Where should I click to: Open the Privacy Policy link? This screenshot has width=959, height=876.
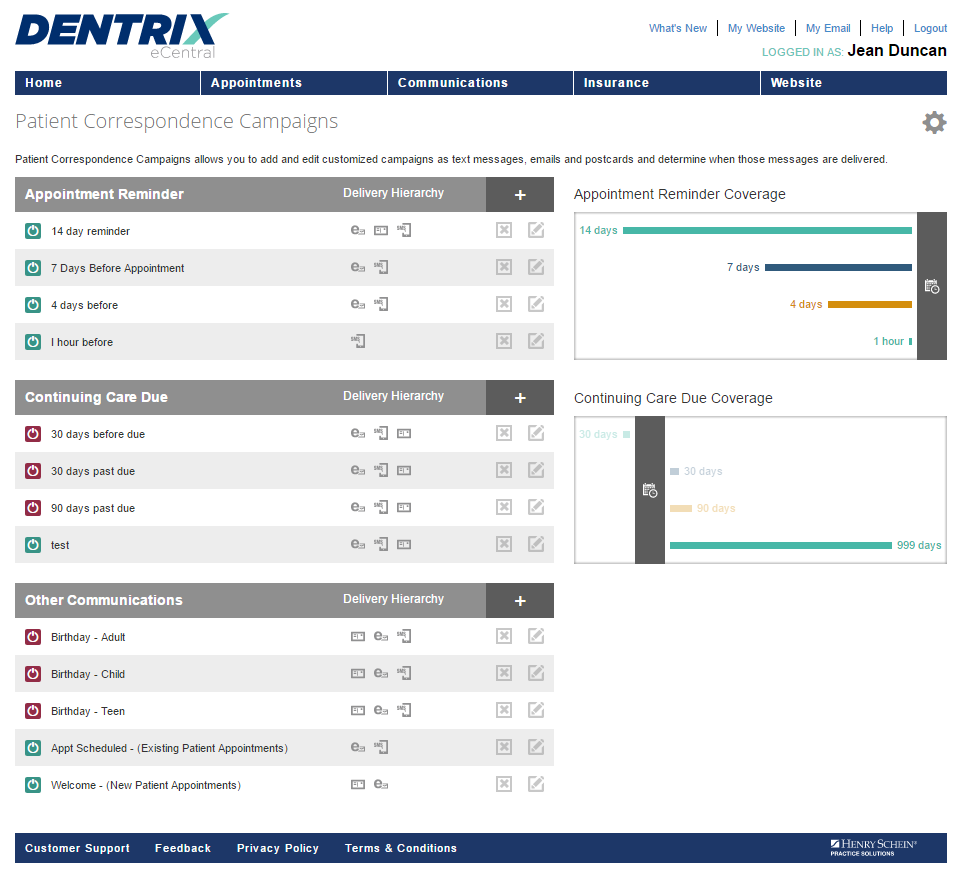point(277,848)
